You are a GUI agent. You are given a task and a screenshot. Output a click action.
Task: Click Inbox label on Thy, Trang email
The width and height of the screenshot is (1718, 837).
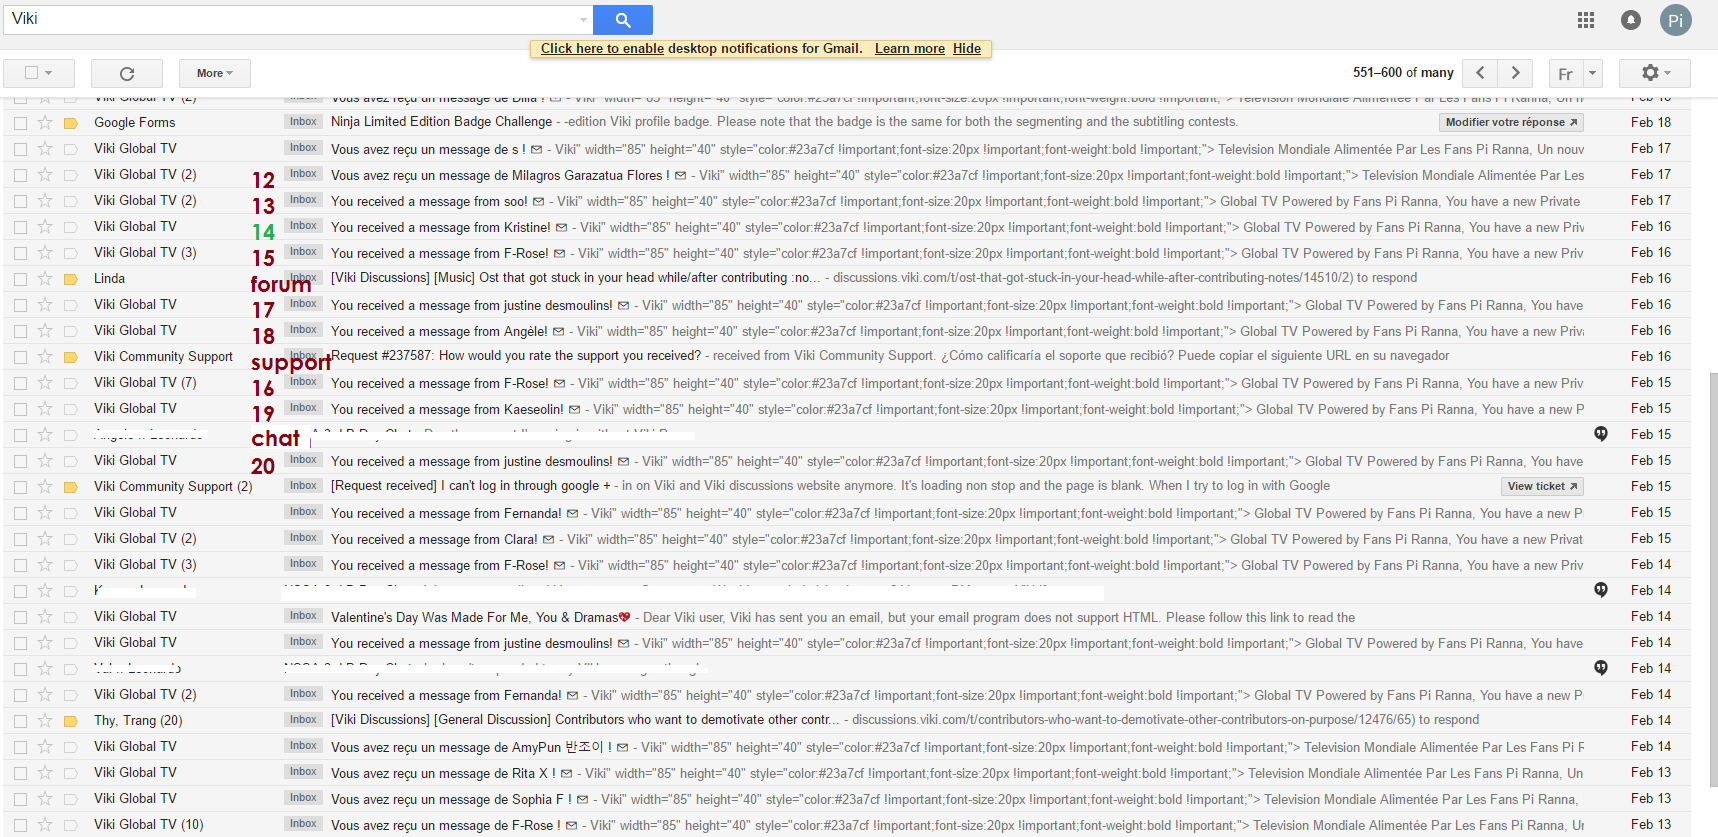(x=303, y=720)
